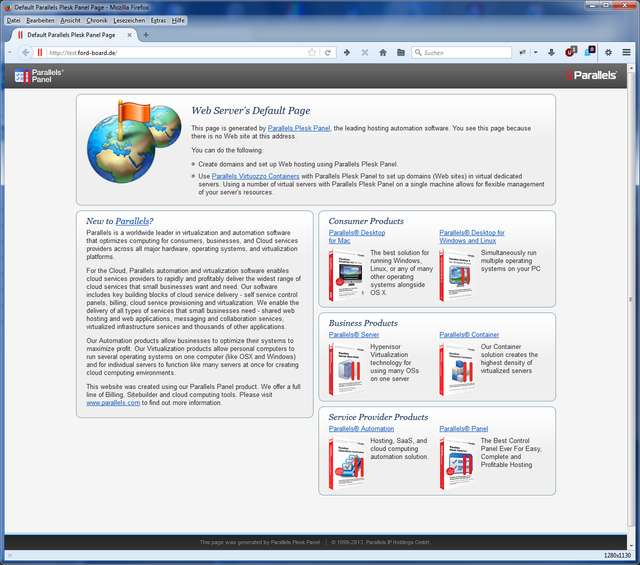This screenshot has height=565, width=640.
Task: Click the Parallels Panel product box image
Action: [458, 463]
